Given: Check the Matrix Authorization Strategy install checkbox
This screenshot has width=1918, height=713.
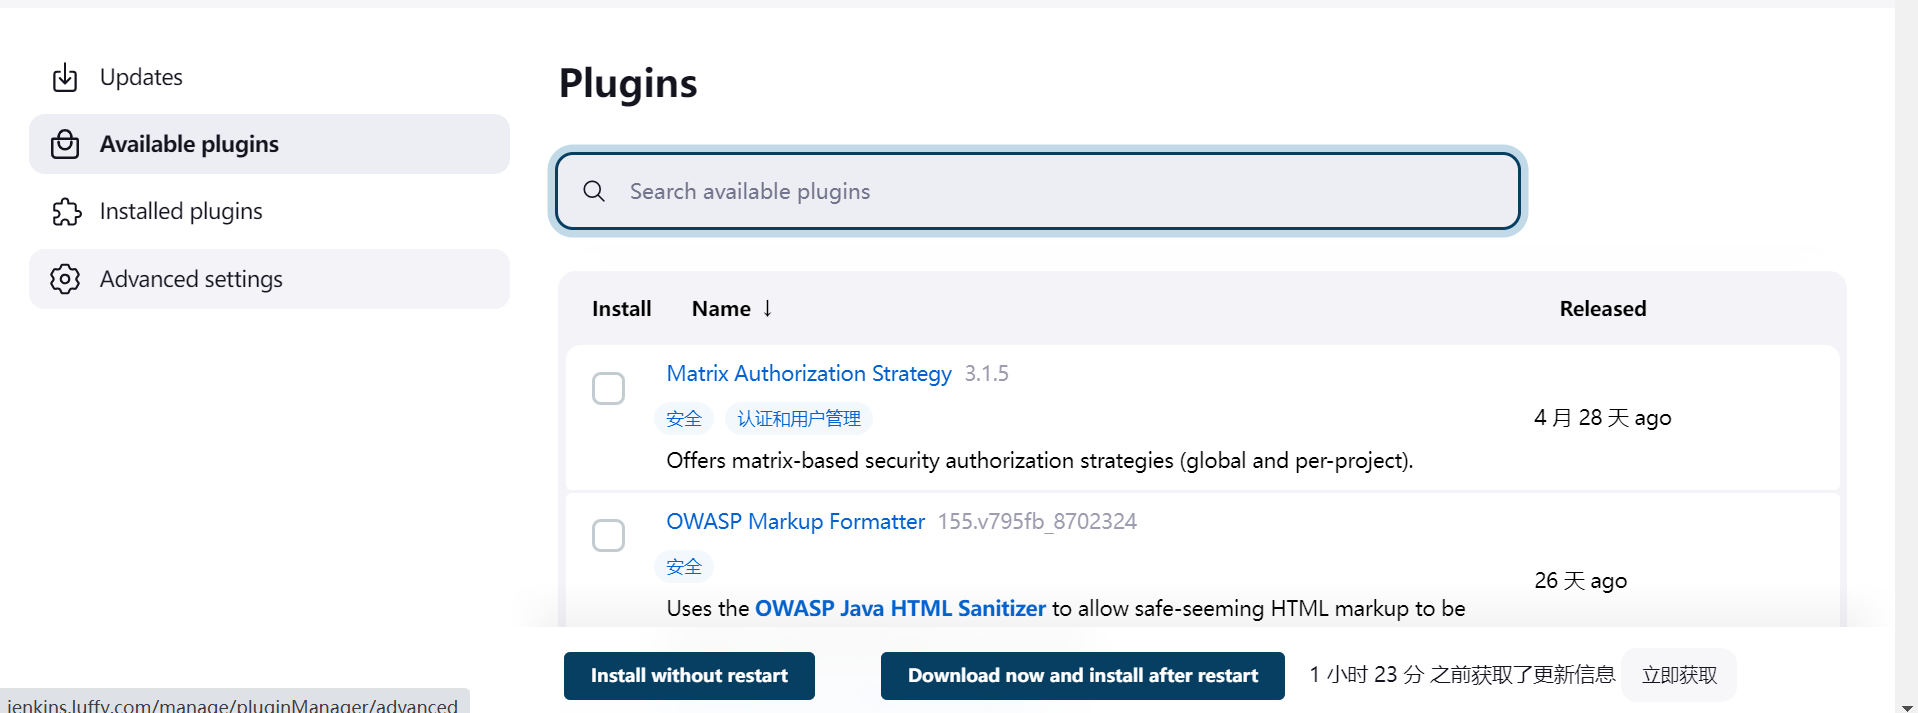Looking at the screenshot, I should tap(608, 388).
